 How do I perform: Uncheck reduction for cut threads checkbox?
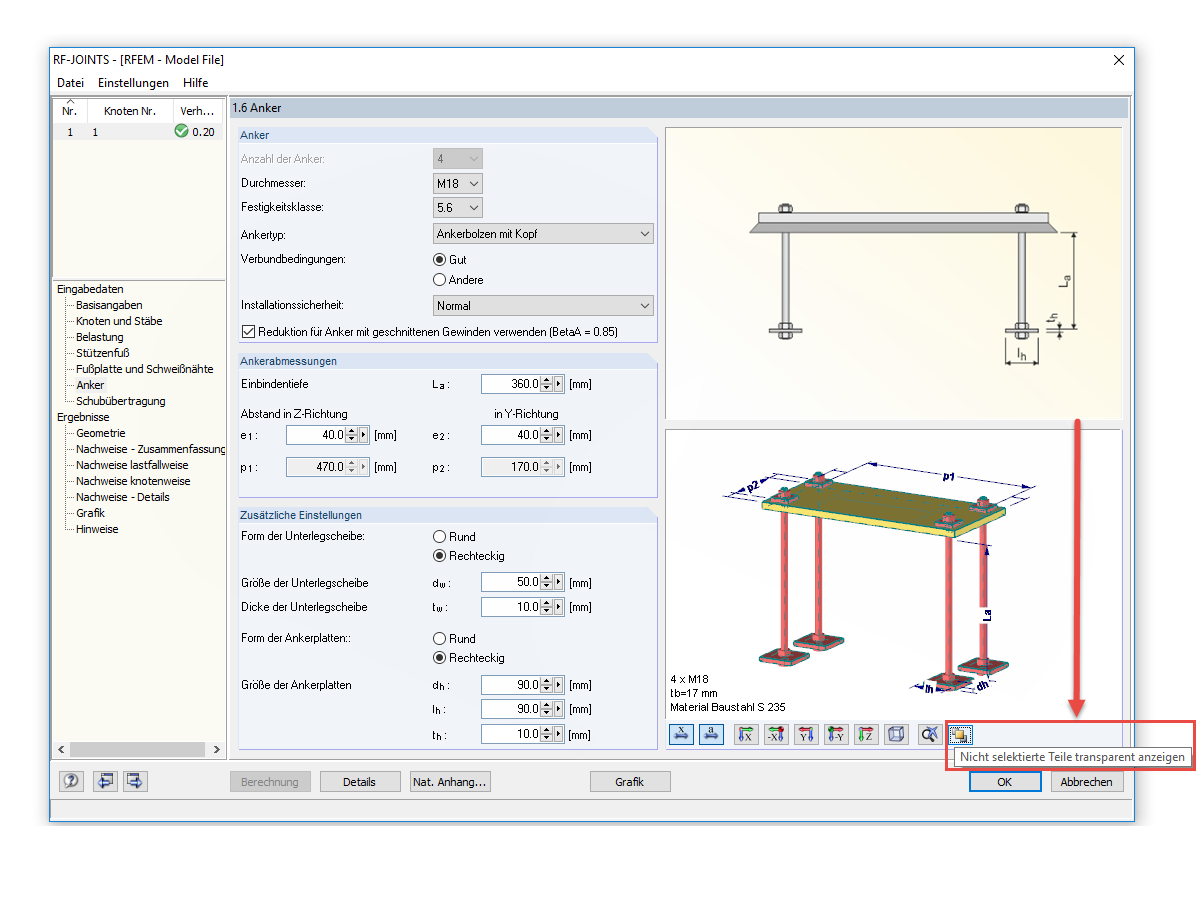tap(248, 331)
